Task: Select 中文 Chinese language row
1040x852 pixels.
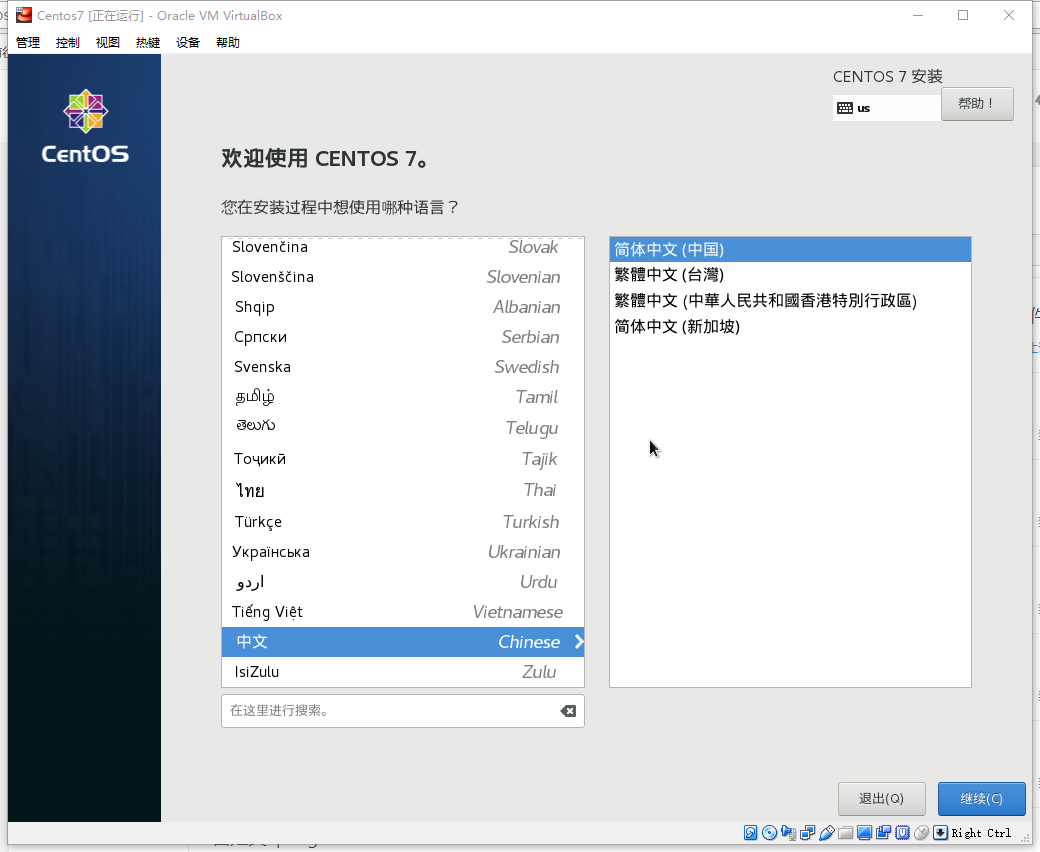Action: point(403,642)
